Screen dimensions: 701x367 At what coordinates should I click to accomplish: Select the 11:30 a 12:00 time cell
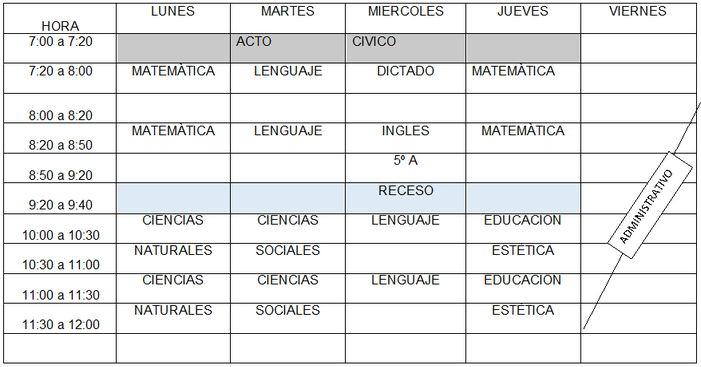click(x=60, y=318)
